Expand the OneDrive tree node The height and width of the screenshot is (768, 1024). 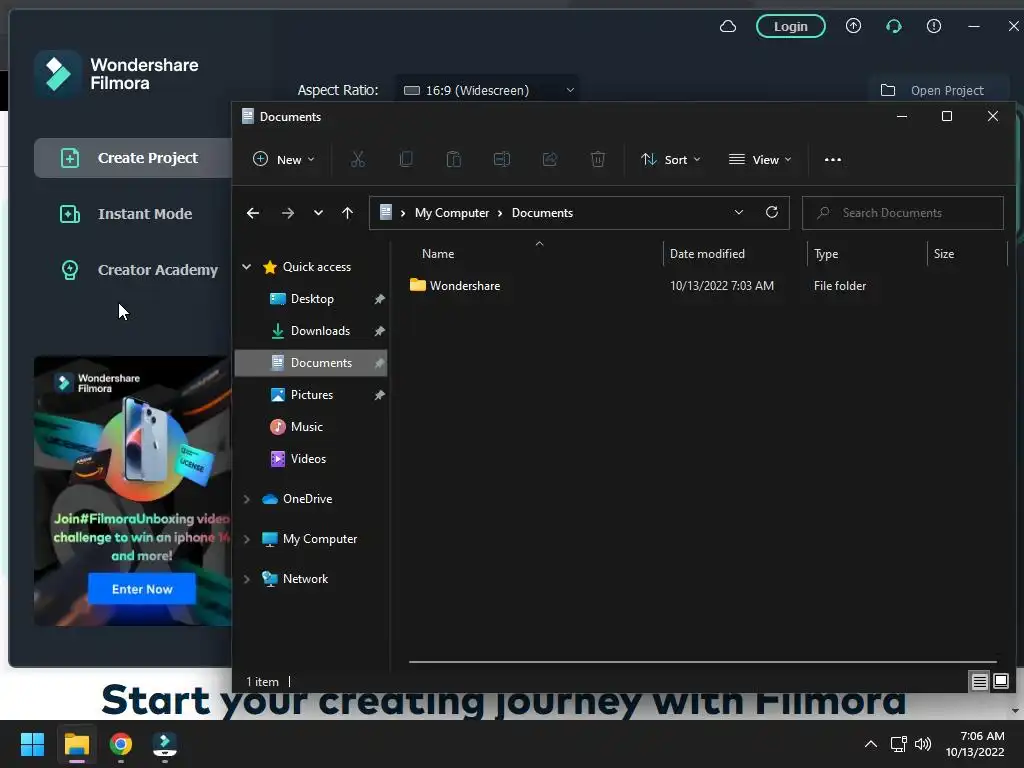pyautogui.click(x=247, y=499)
